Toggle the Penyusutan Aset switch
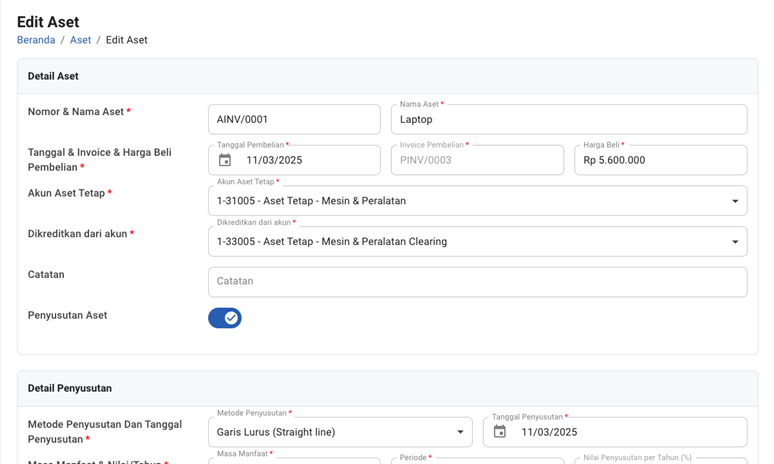Image resolution: width=774 pixels, height=464 pixels. [x=225, y=318]
